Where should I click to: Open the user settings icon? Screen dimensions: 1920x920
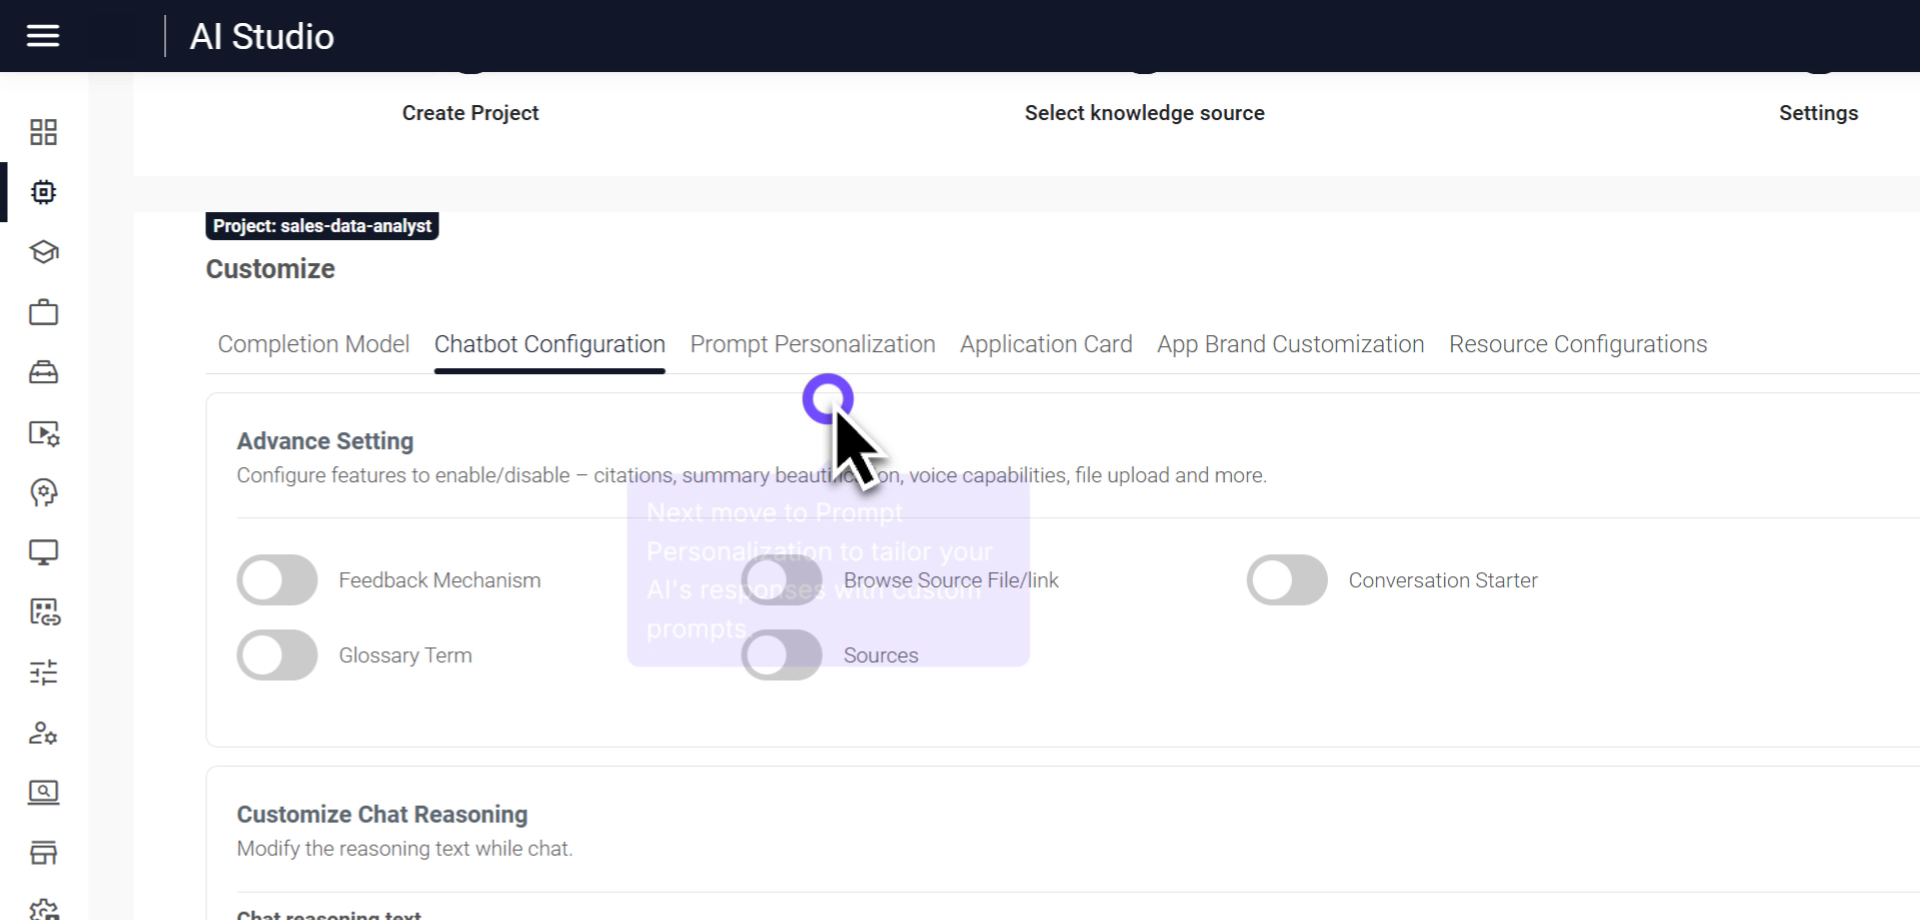(43, 733)
